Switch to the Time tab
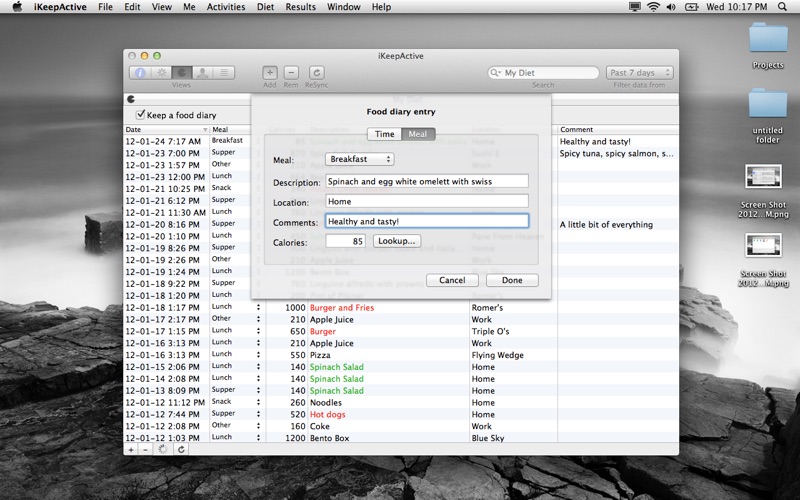This screenshot has height=500, width=800. tap(385, 134)
